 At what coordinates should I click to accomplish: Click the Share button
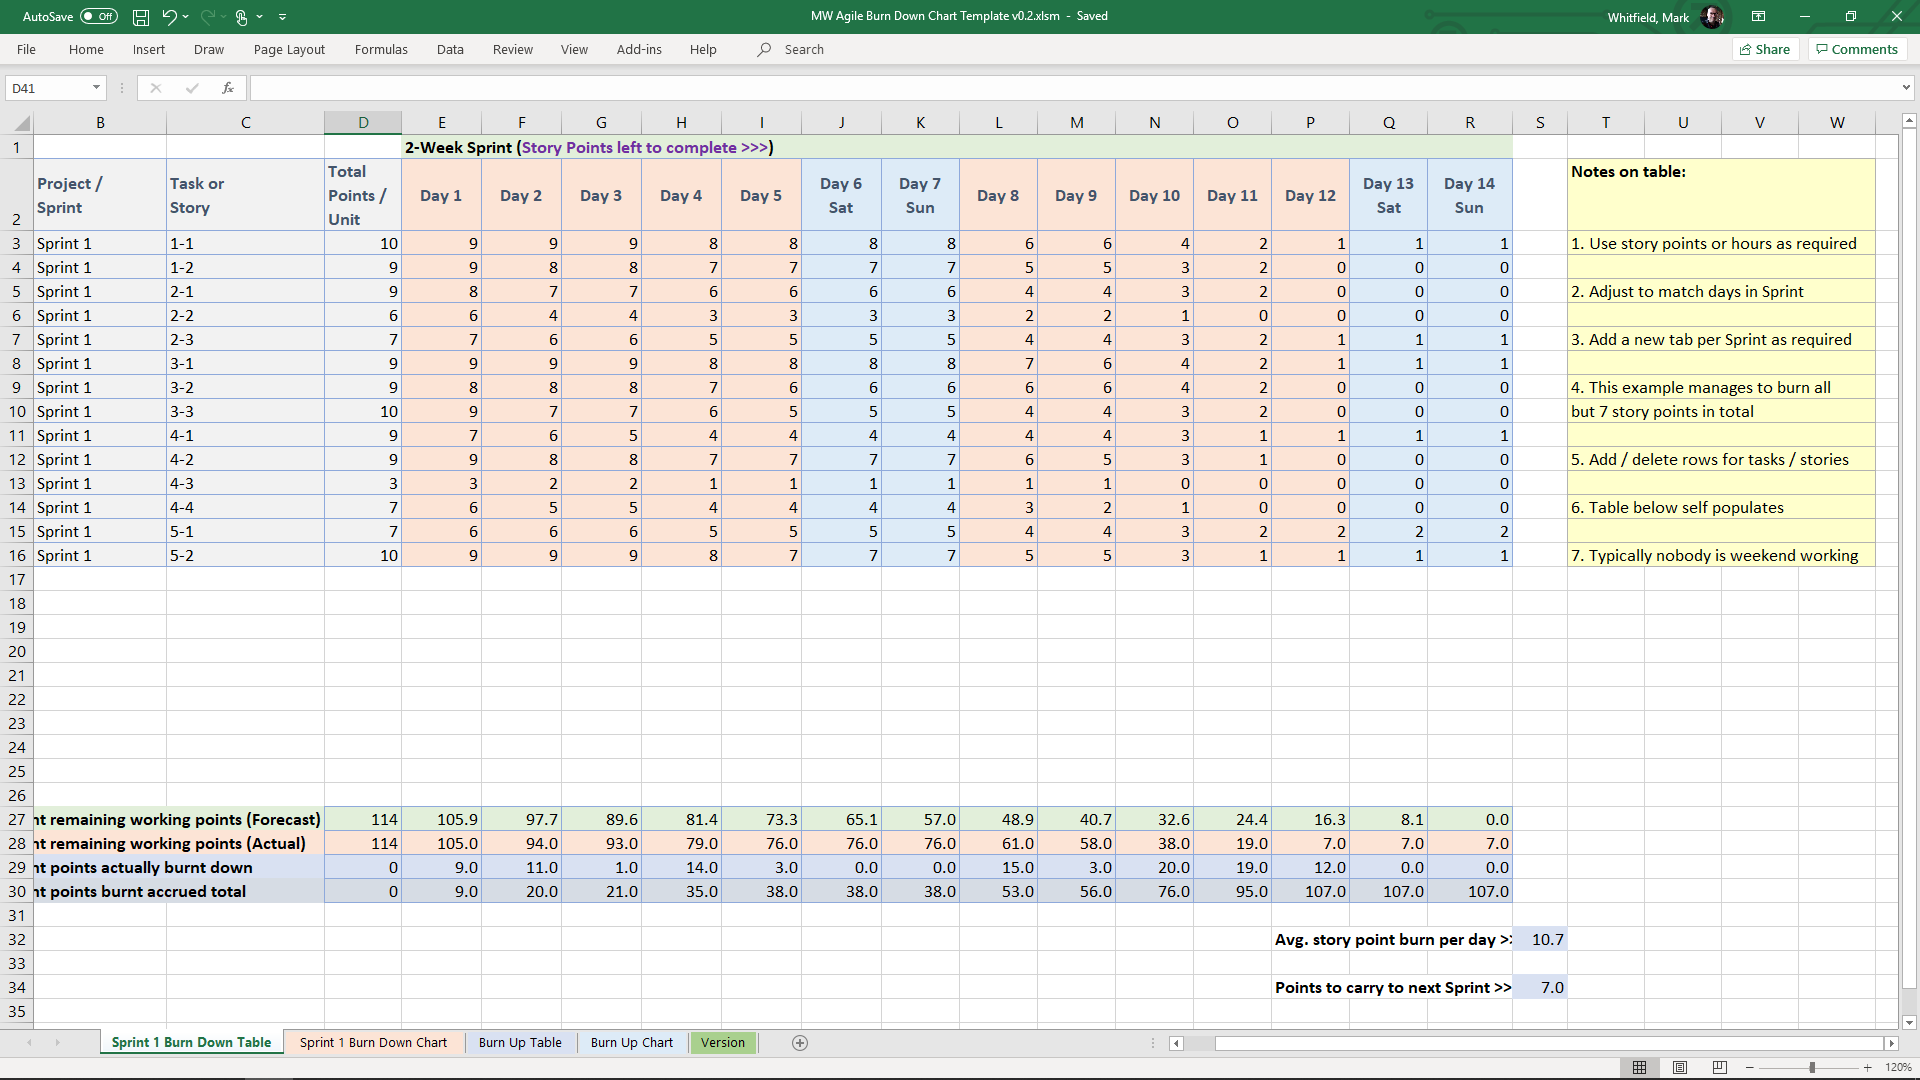(x=1765, y=49)
